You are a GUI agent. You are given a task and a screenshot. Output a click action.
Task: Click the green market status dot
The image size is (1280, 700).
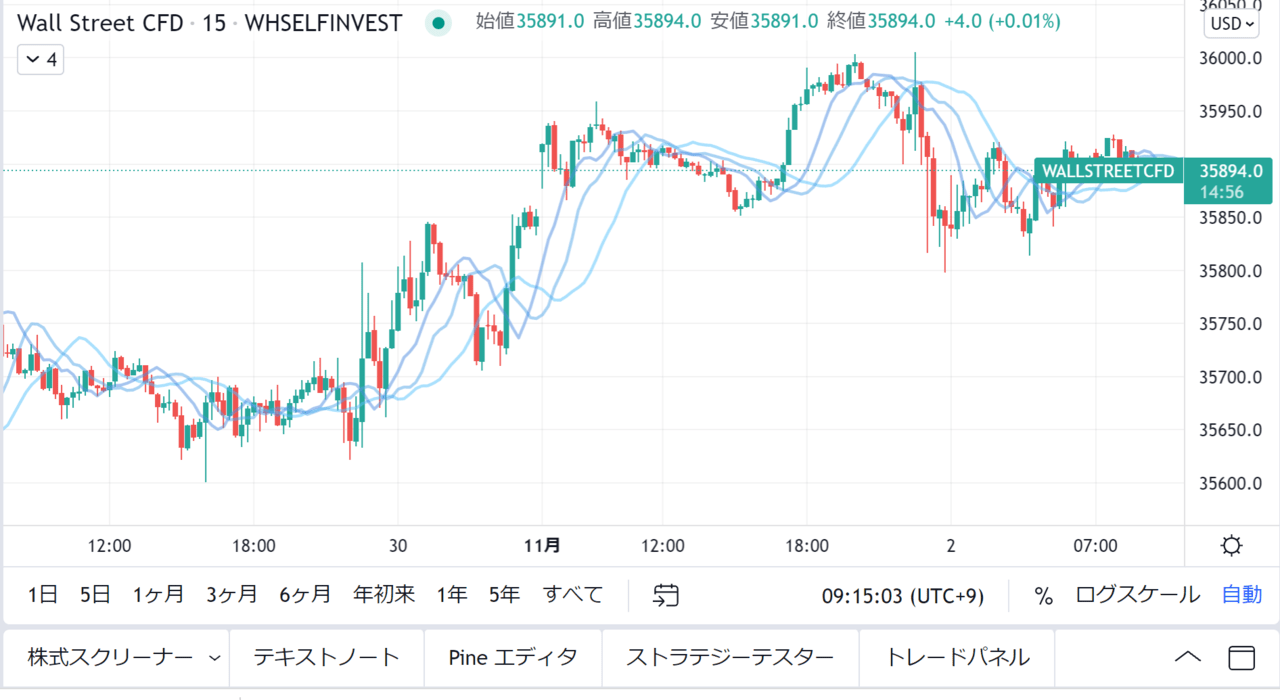coord(437,22)
